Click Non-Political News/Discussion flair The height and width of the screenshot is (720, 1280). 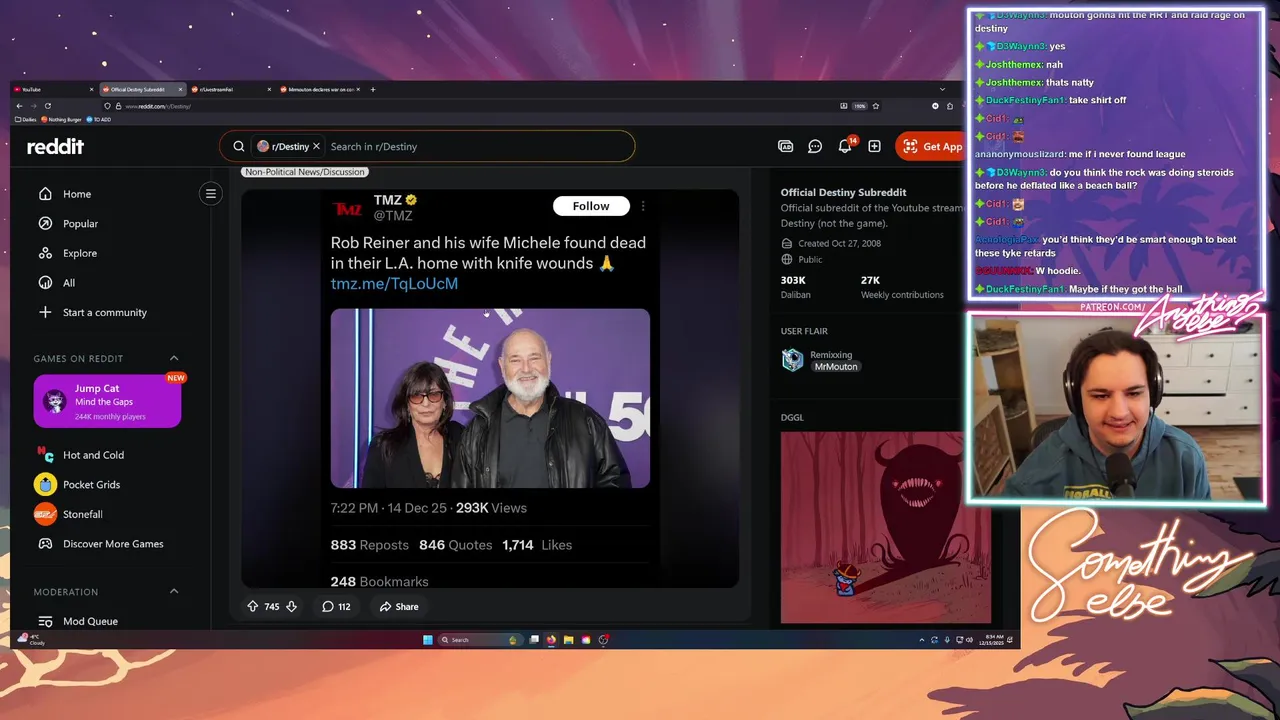coord(304,172)
